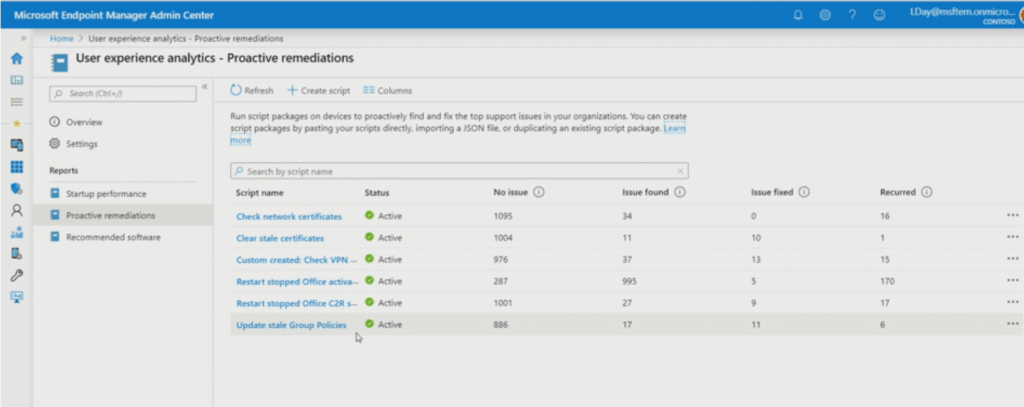Show info for Issue fixed column
The height and width of the screenshot is (407, 1024).
(804, 193)
